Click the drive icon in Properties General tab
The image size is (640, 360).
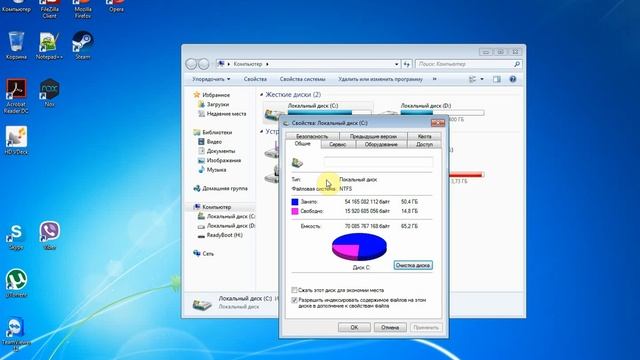coord(297,163)
